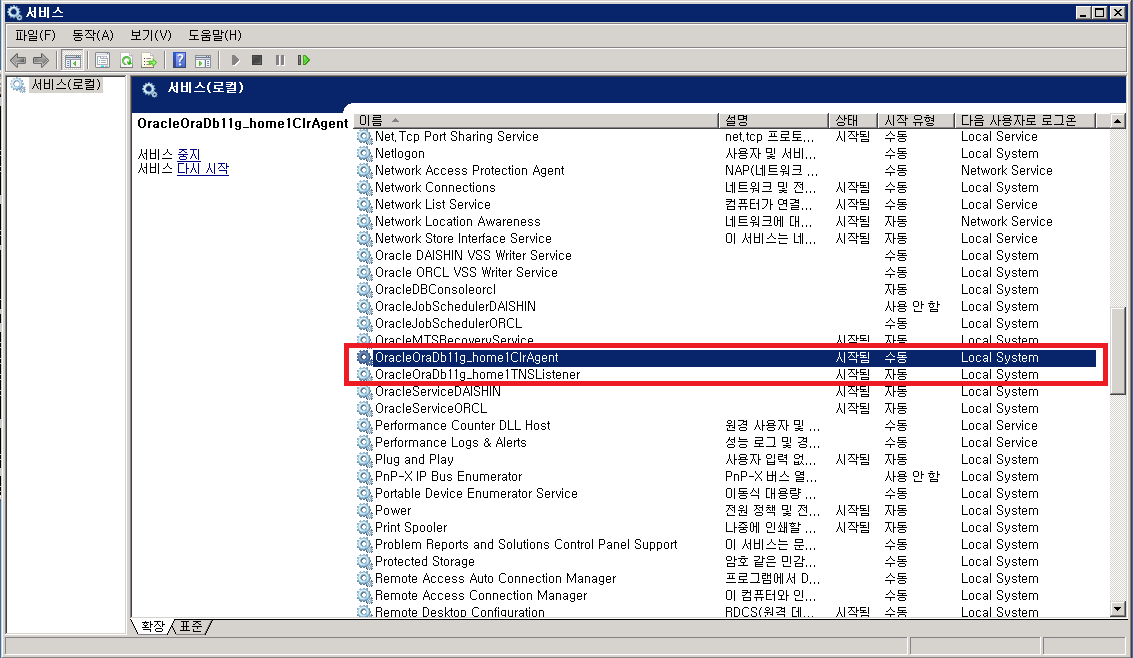Restart the service with restart icon
Viewport: 1133px width, 658px height.
click(303, 60)
